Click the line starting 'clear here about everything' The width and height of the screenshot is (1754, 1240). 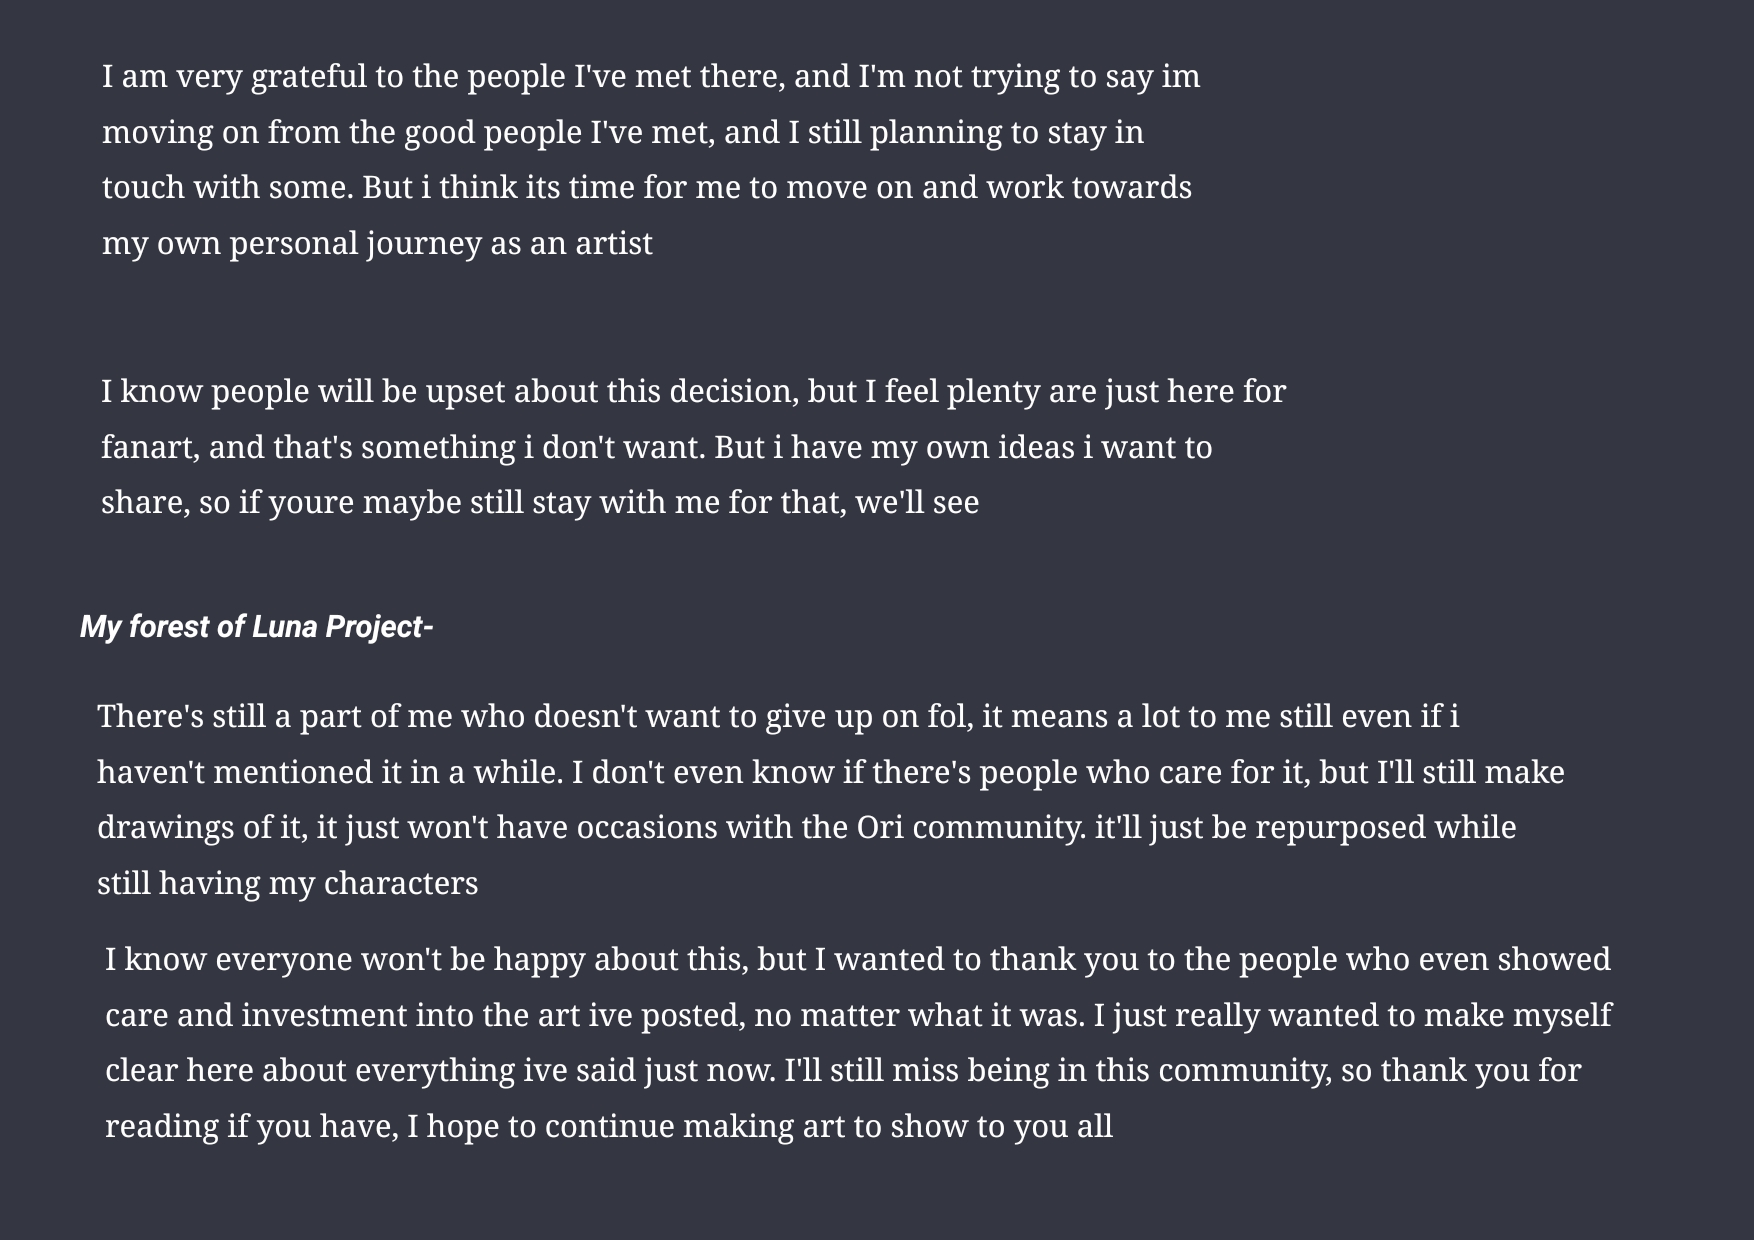click(x=842, y=1071)
